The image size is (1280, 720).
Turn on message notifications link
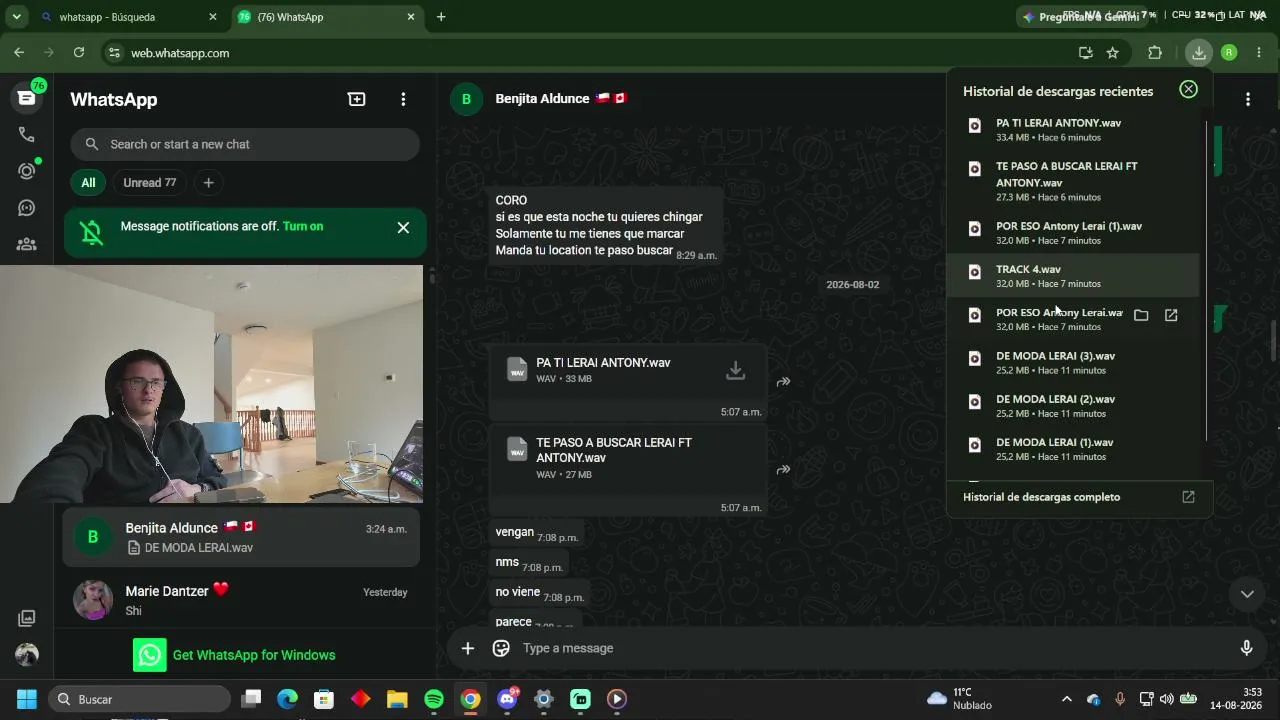pos(303,226)
